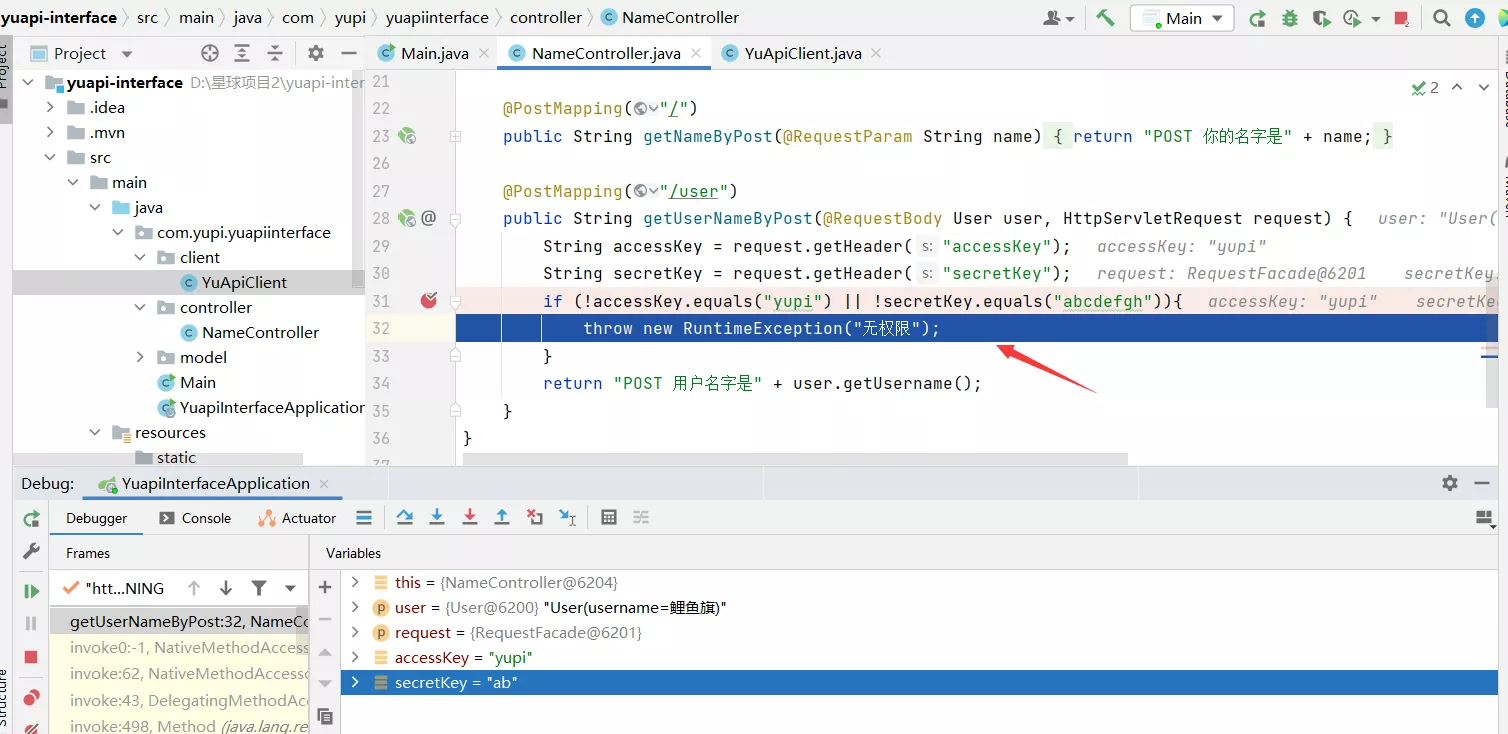
Task: Select YuApiClient in project tree
Action: 244,282
